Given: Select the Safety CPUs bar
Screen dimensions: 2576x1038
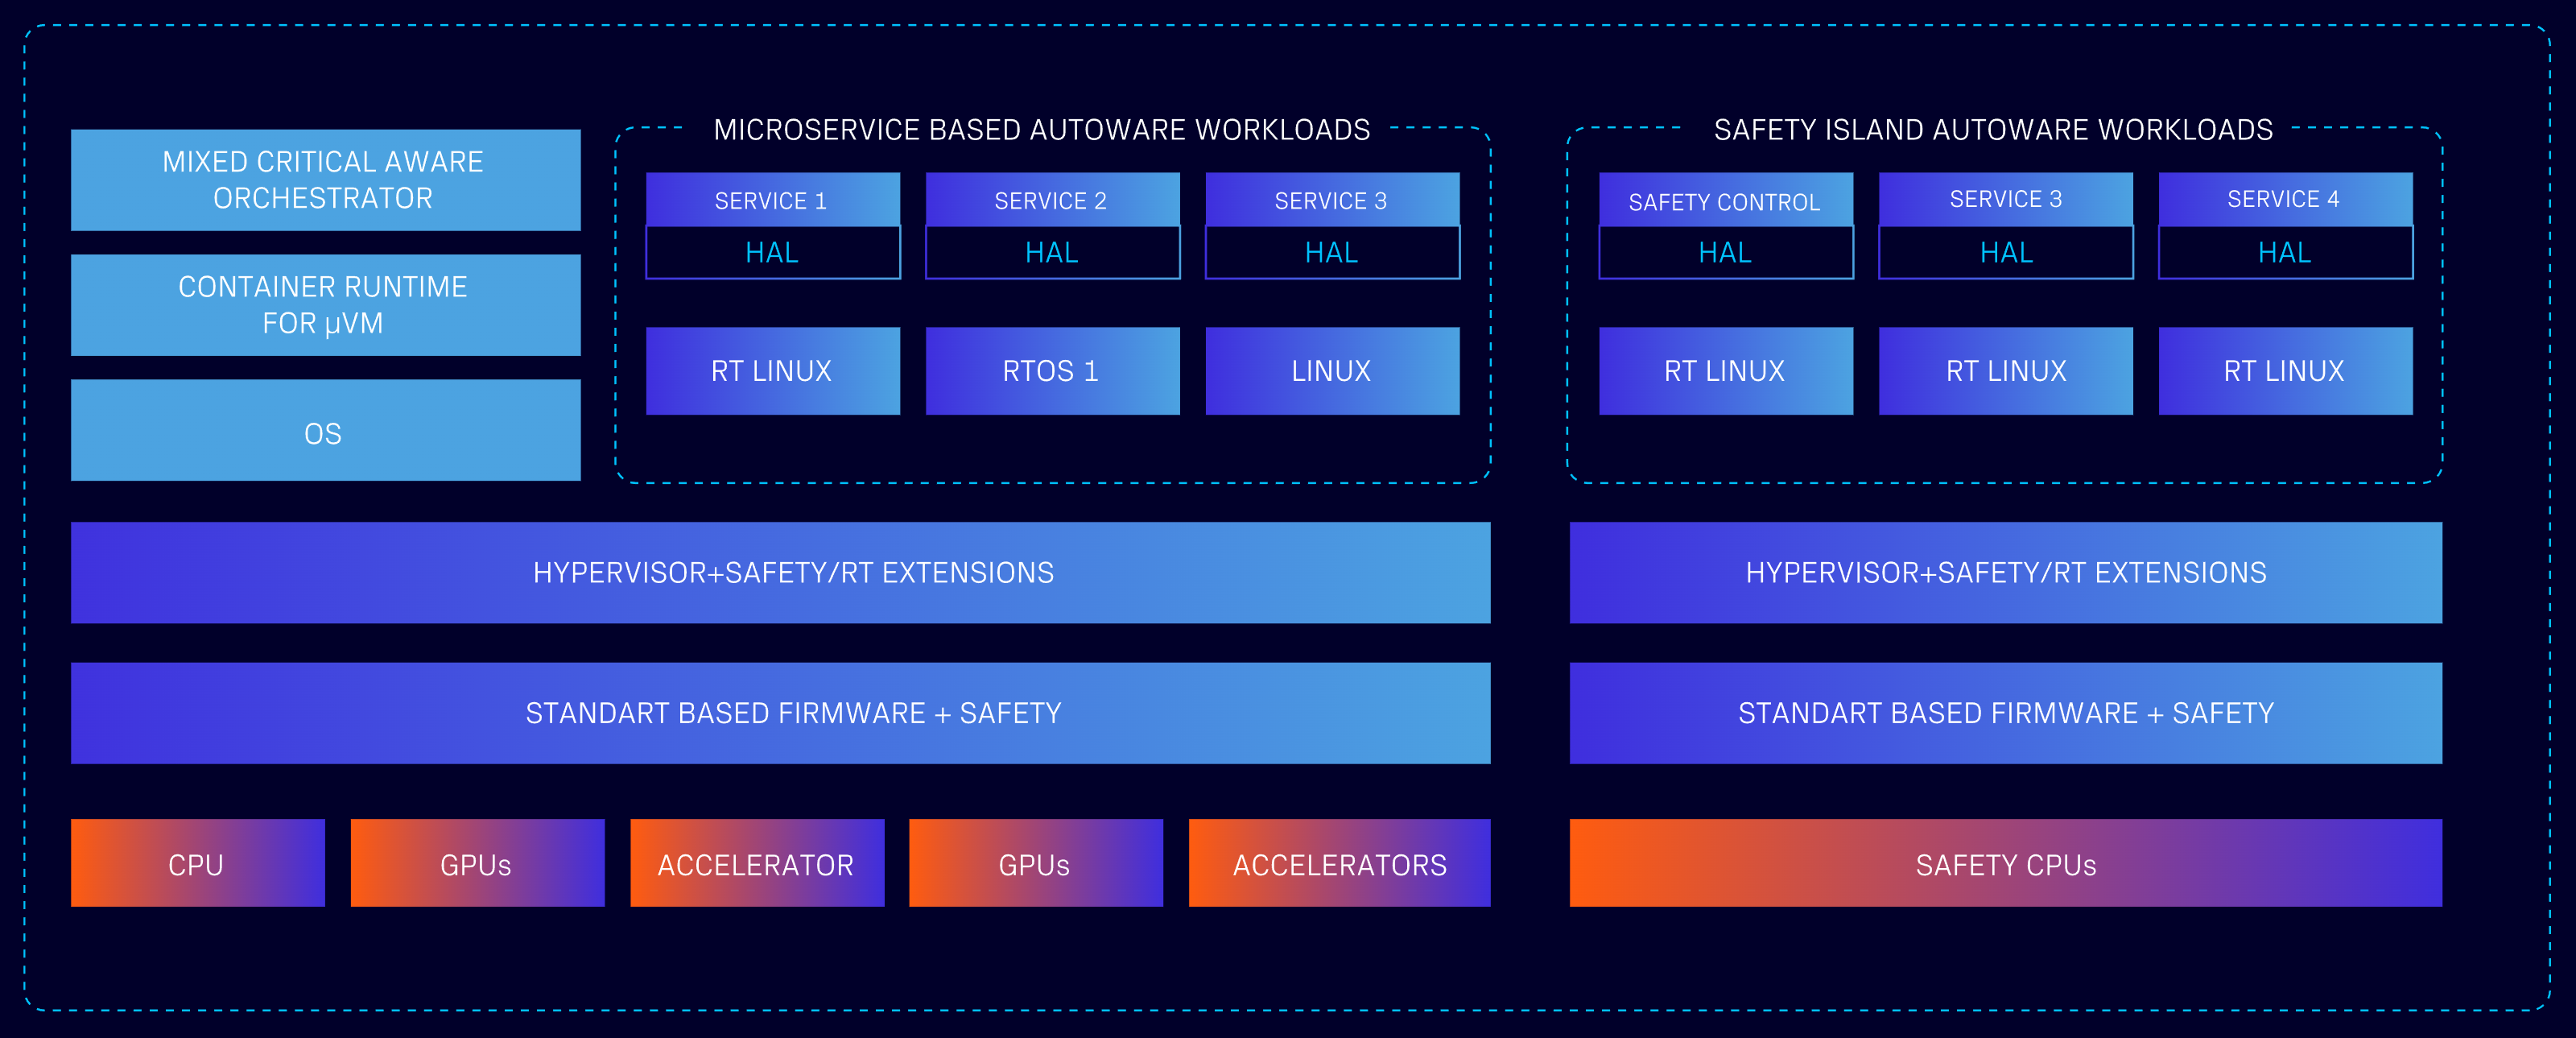Looking at the screenshot, I should tap(2006, 863).
